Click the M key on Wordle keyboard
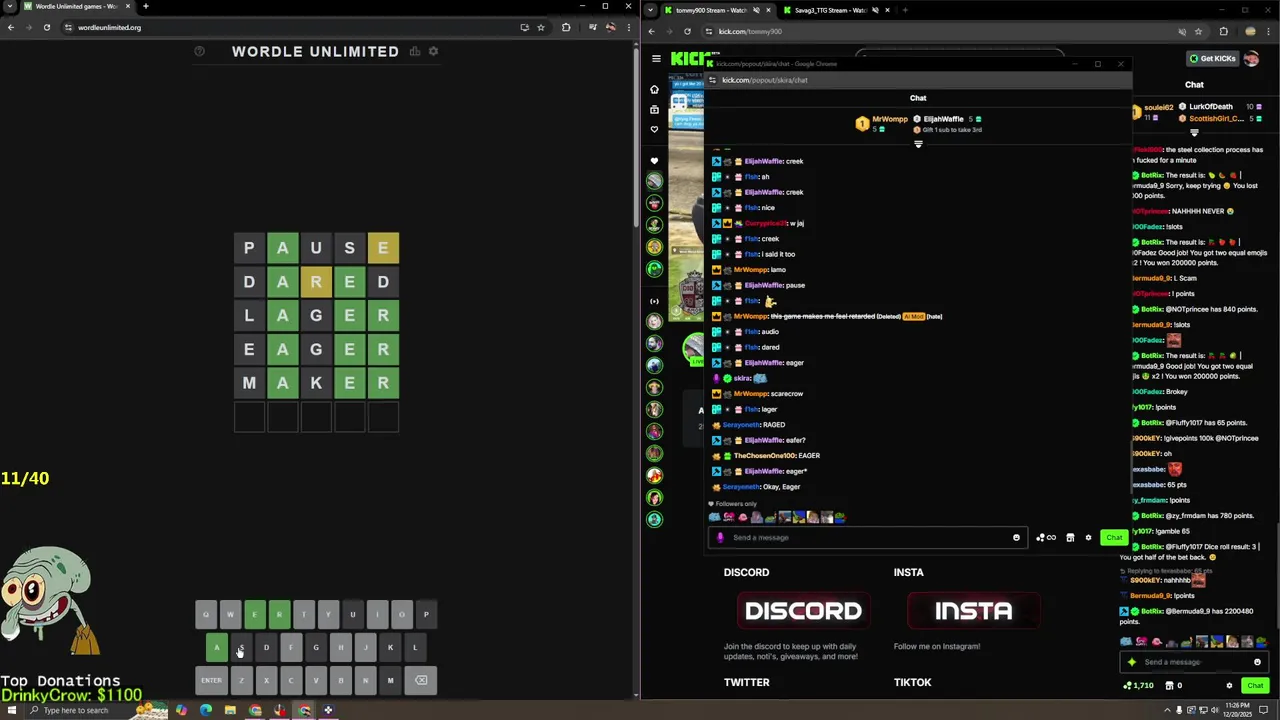The width and height of the screenshot is (1280, 720). [390, 680]
